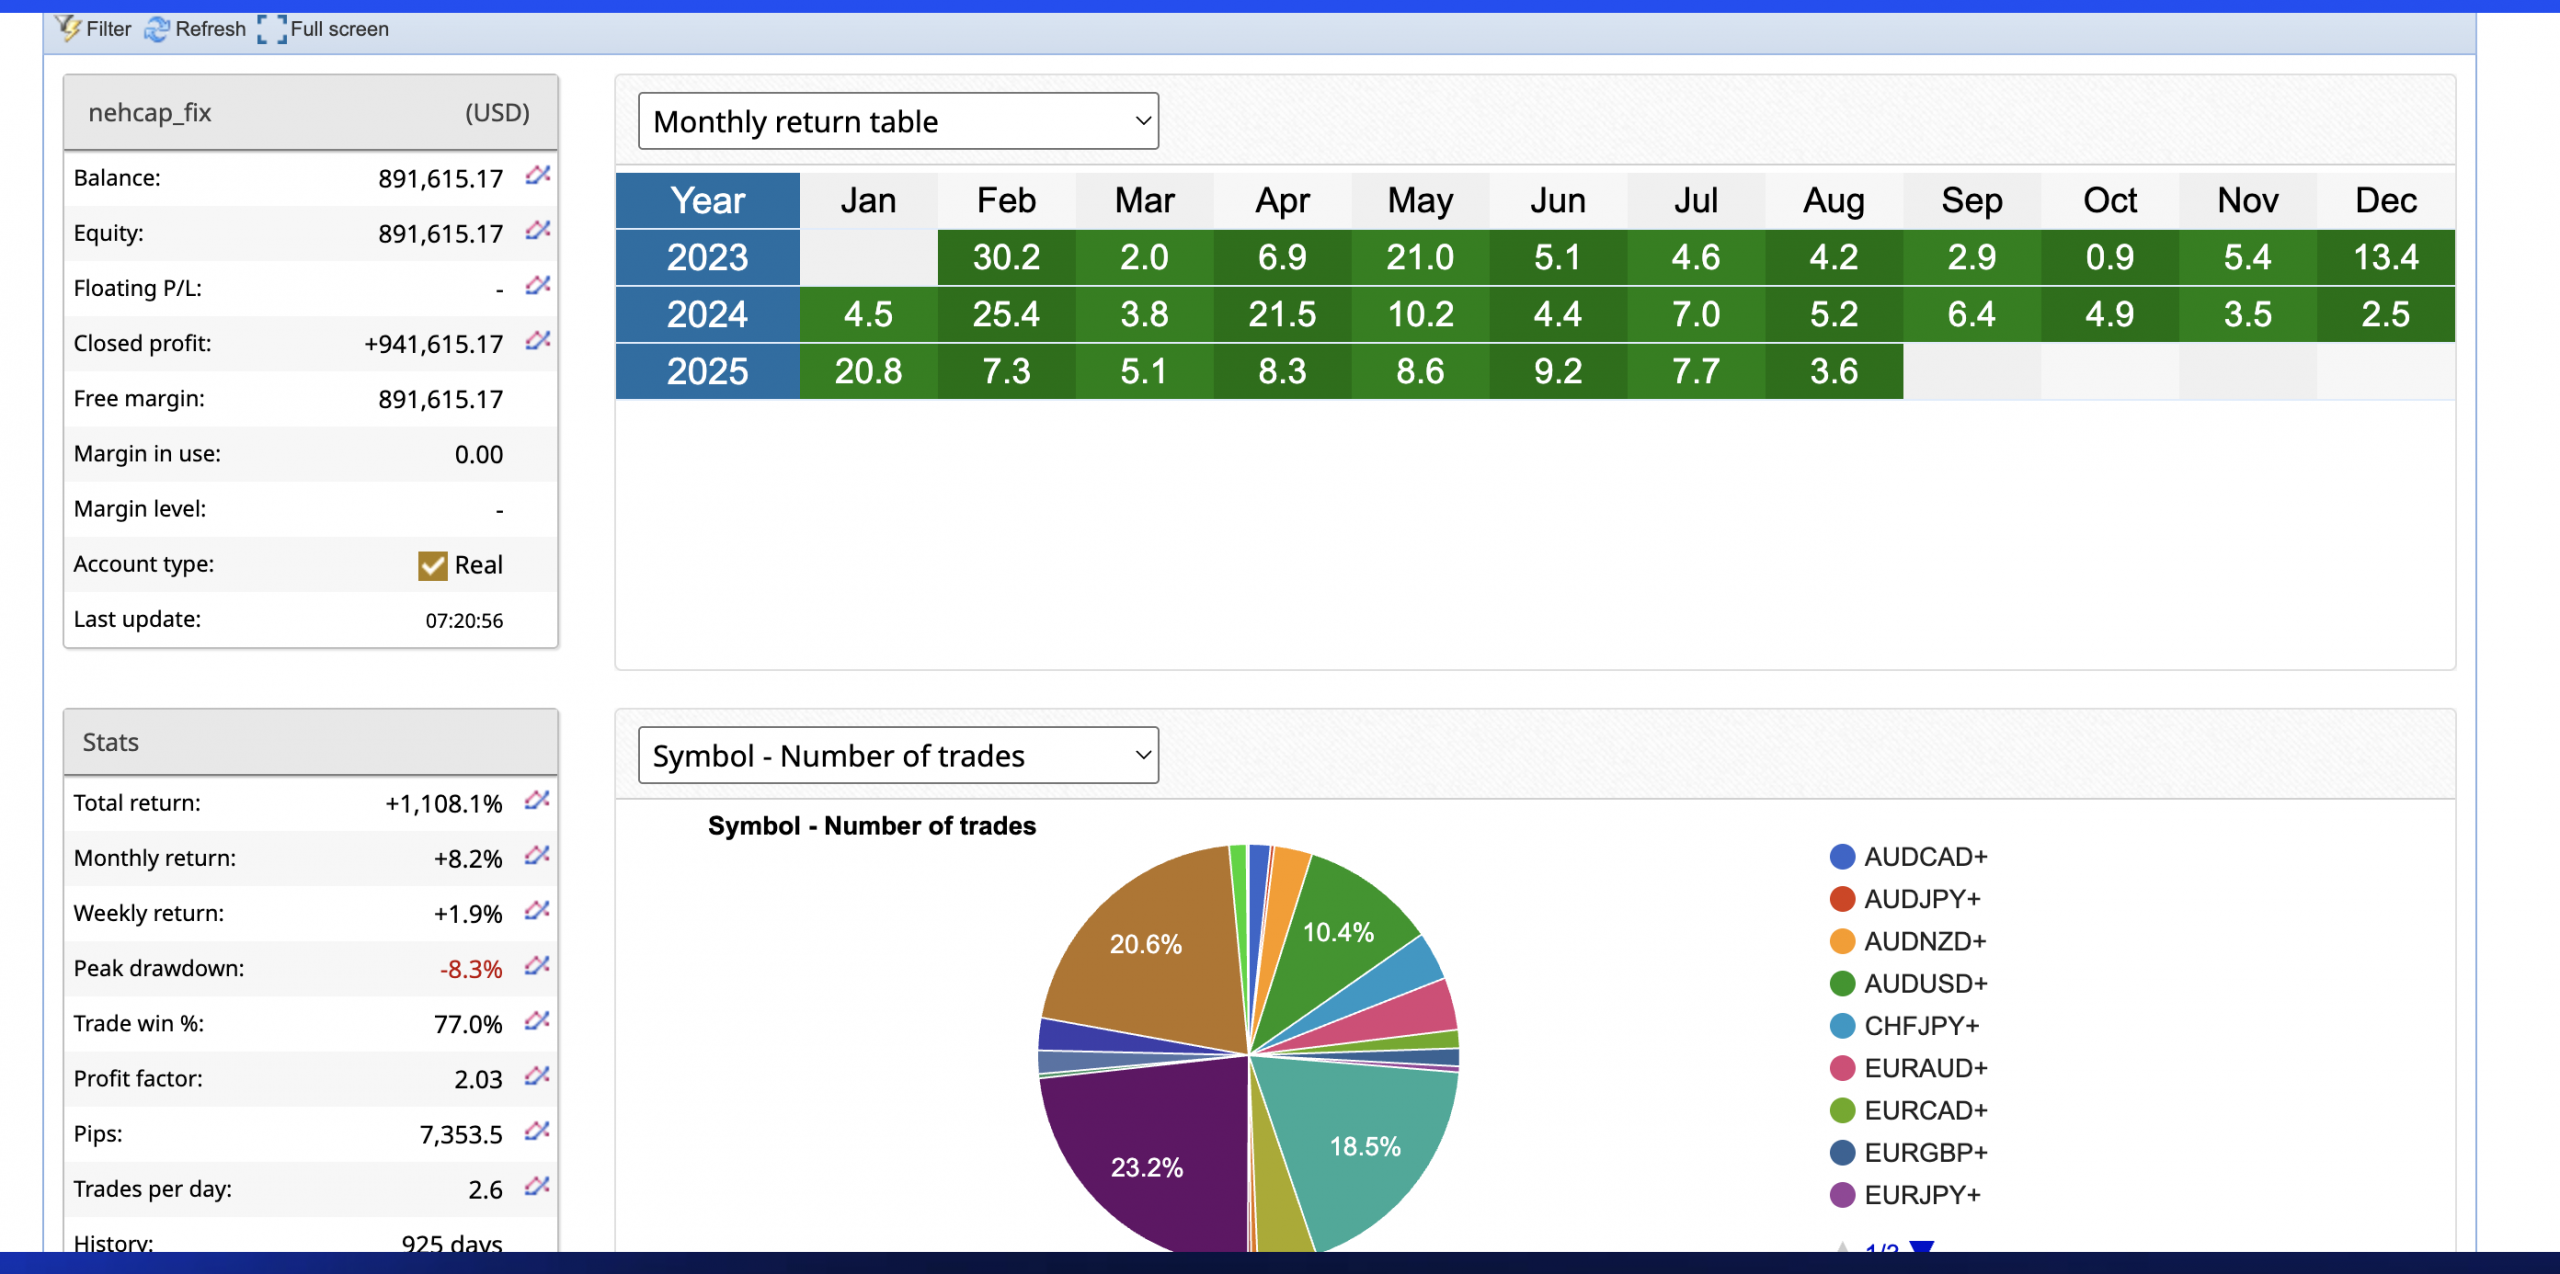The width and height of the screenshot is (2560, 1274).
Task: Click the Year column header
Action: [x=707, y=201]
